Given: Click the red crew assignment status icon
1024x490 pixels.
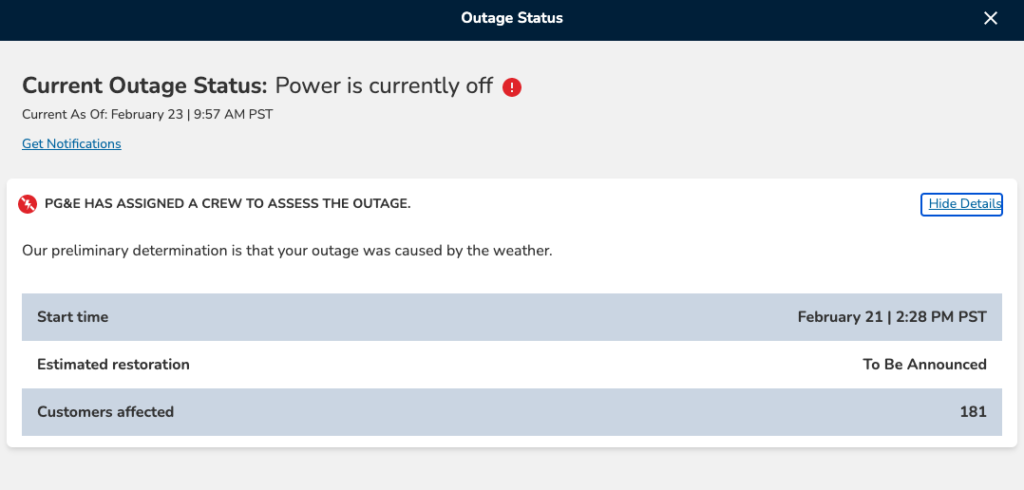Looking at the screenshot, I should tap(28, 204).
